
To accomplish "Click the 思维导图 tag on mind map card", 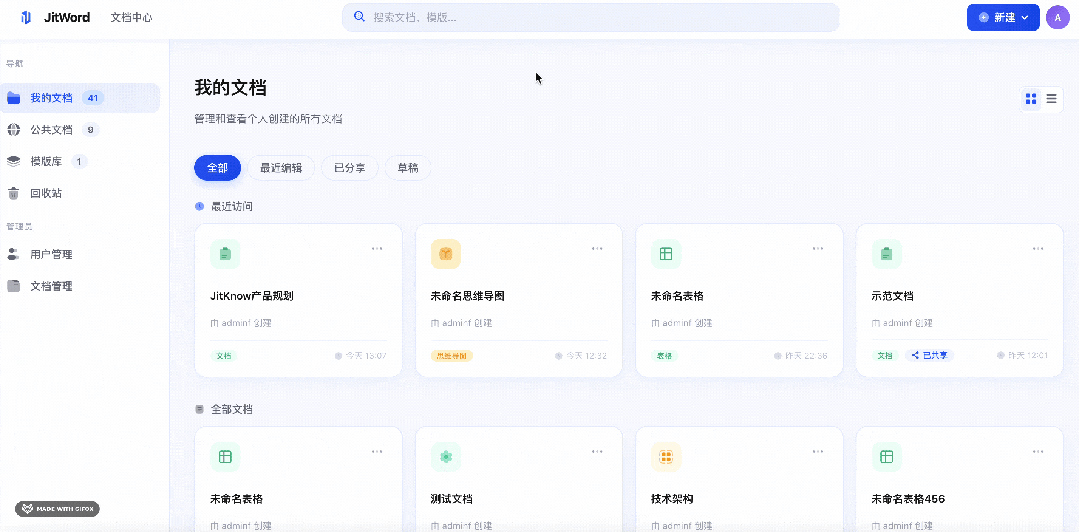I will click(452, 356).
